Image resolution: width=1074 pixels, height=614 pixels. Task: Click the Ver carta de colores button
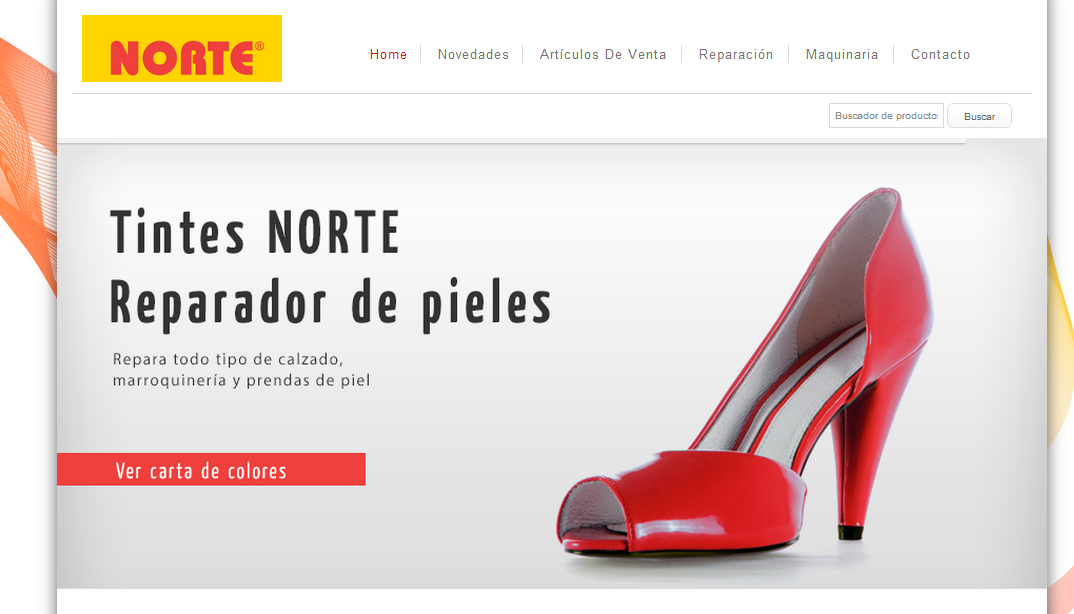[211, 469]
